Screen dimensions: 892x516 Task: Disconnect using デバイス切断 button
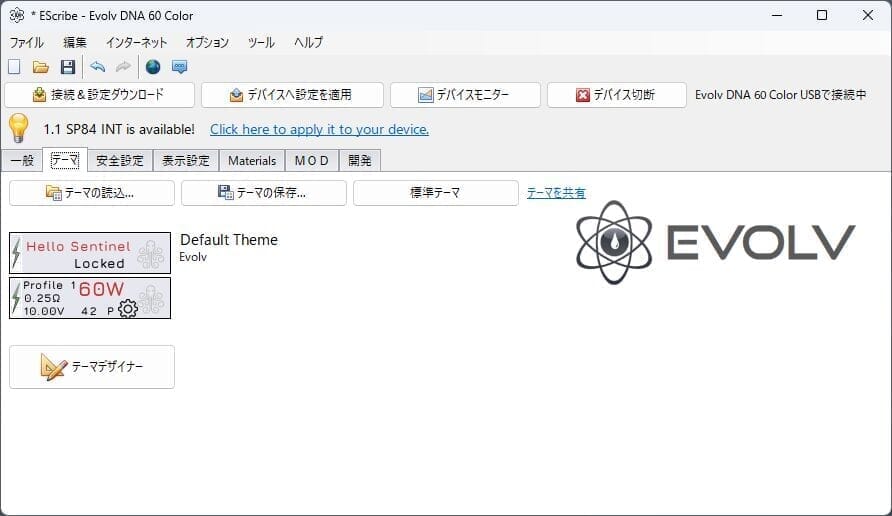[x=617, y=95]
